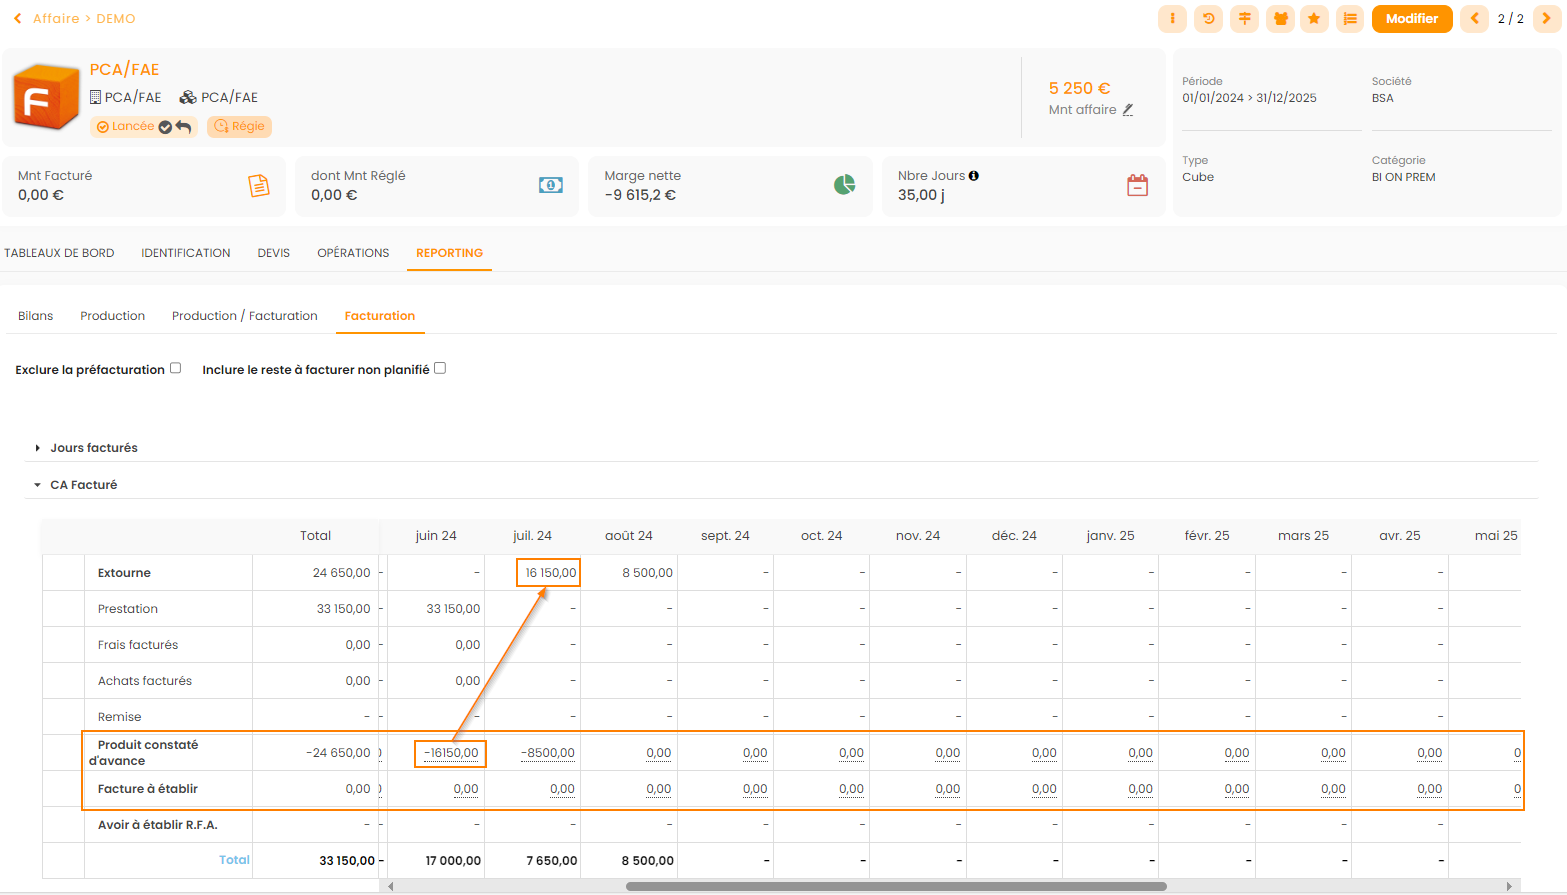Click the pencil icon beside Mnt affaire

(x=1128, y=110)
